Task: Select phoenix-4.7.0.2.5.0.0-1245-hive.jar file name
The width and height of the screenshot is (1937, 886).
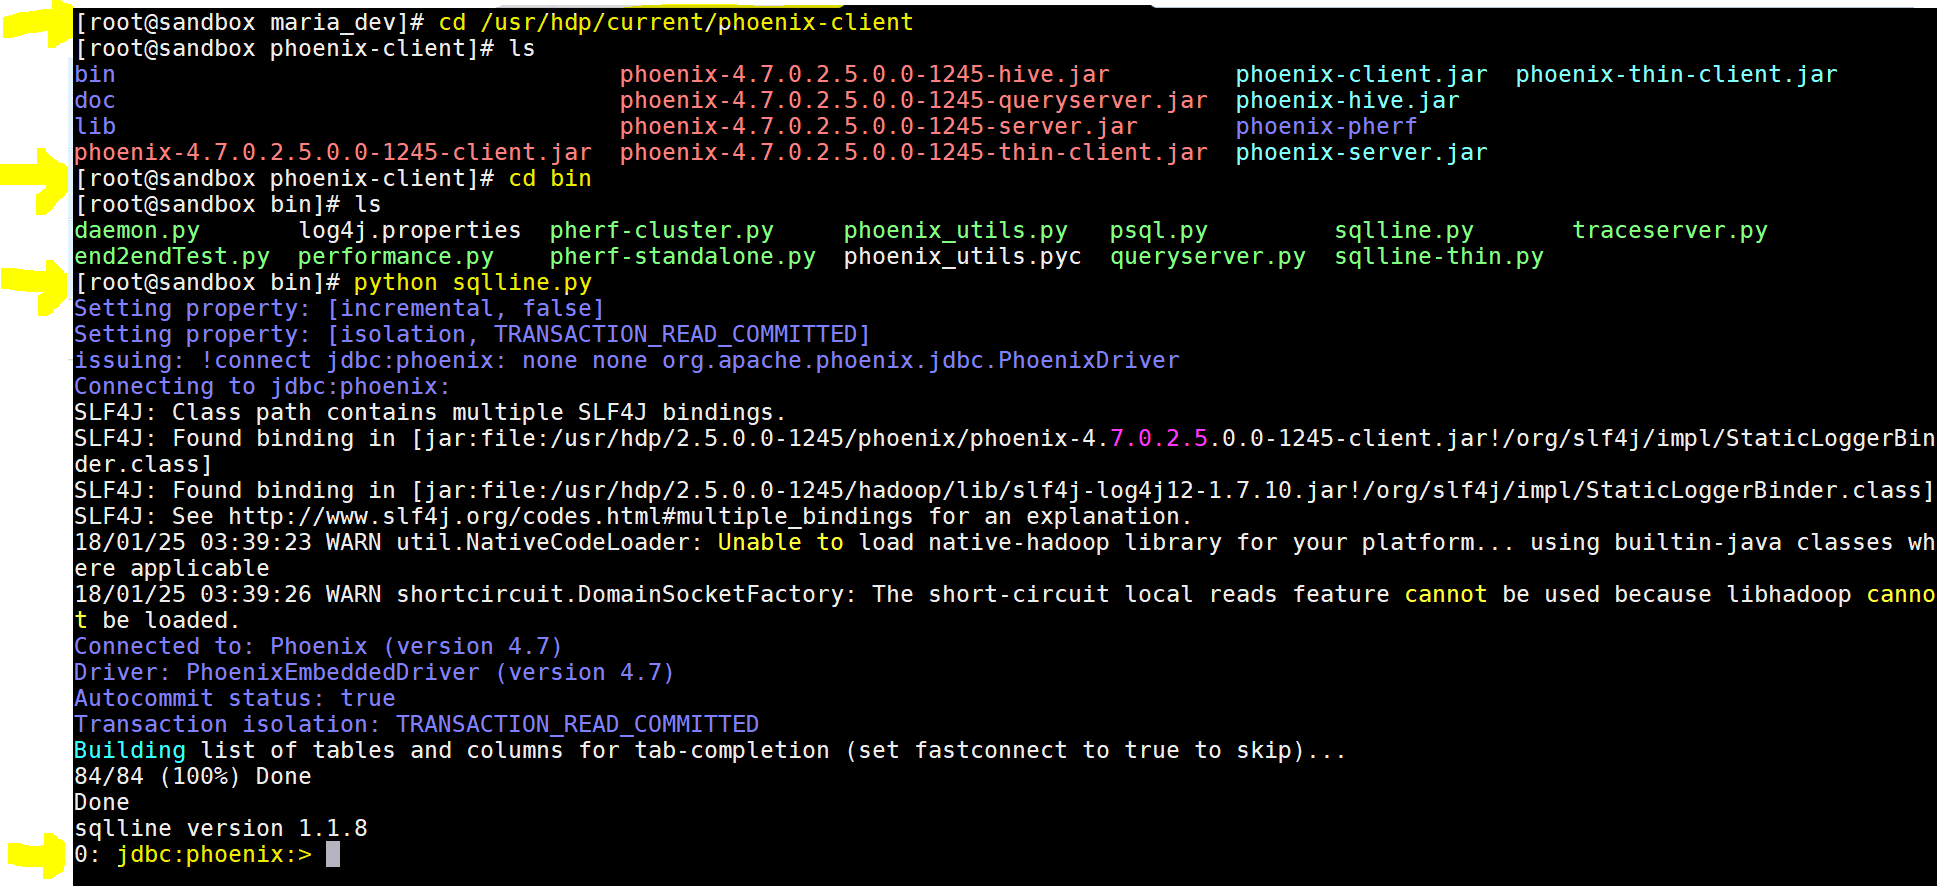Action: point(865,75)
